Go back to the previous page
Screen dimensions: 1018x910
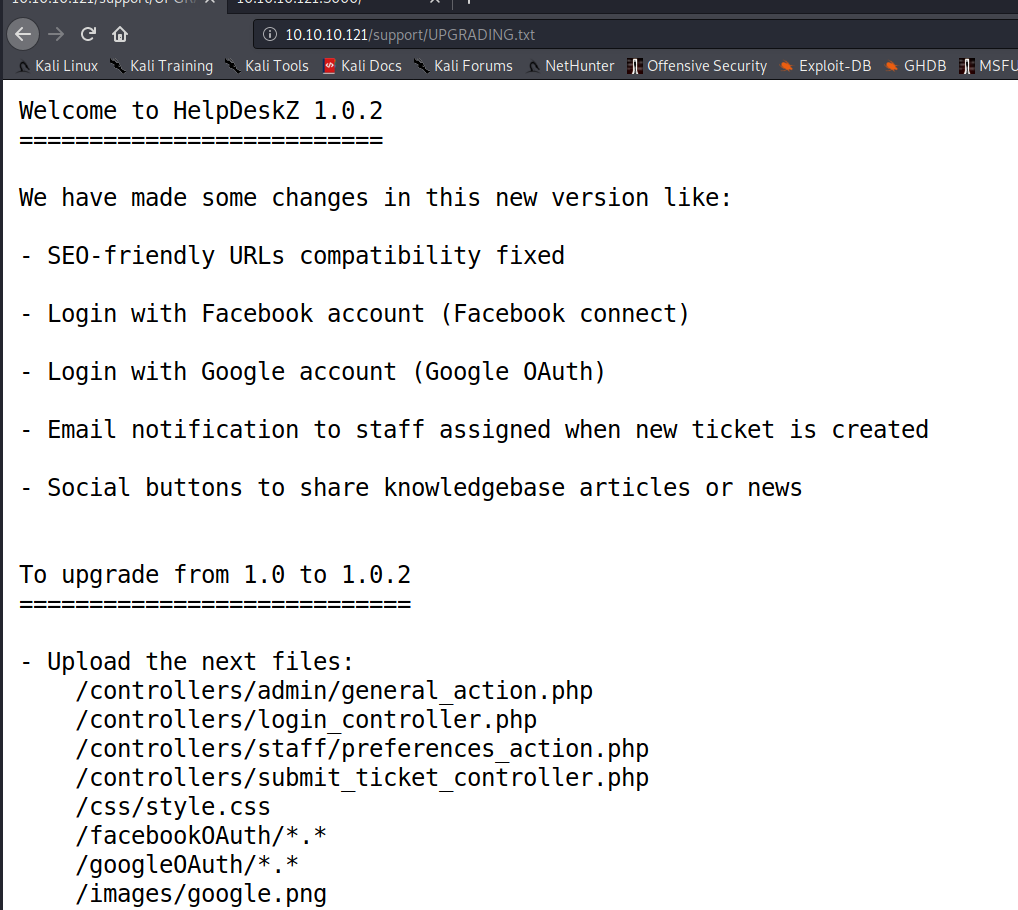[23, 34]
